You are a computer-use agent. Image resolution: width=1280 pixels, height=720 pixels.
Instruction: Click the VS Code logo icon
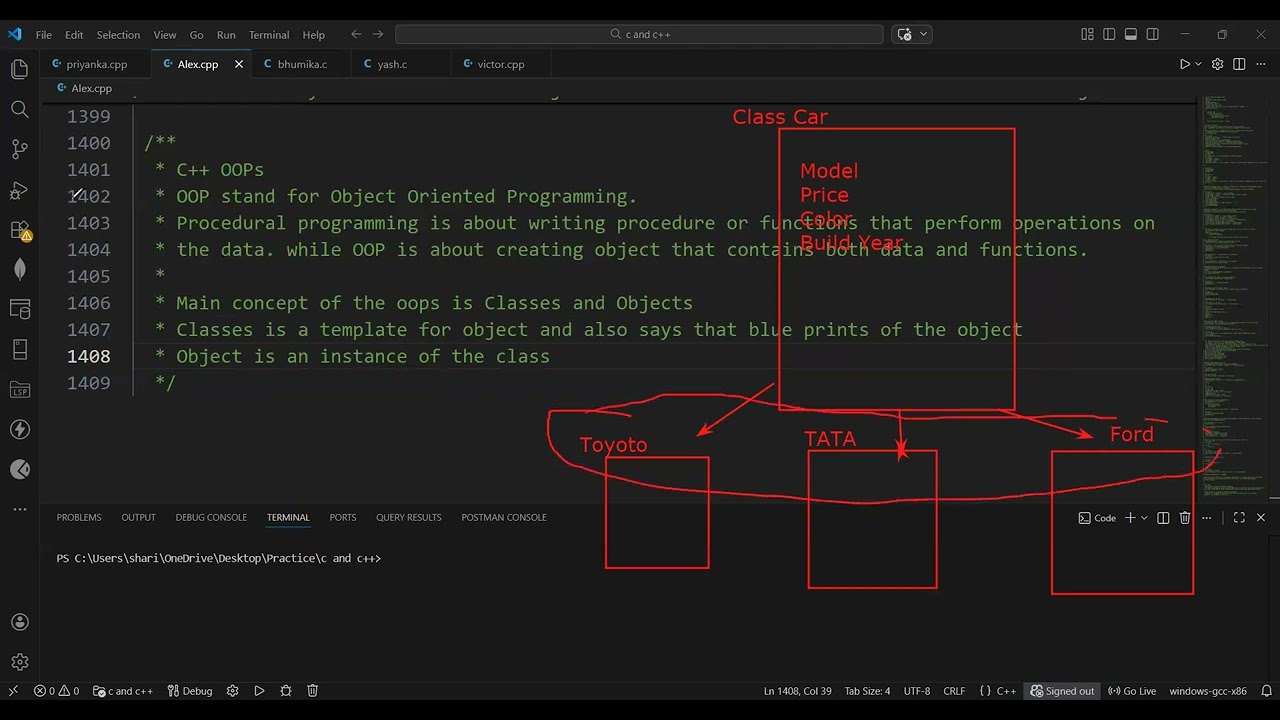tap(14, 34)
